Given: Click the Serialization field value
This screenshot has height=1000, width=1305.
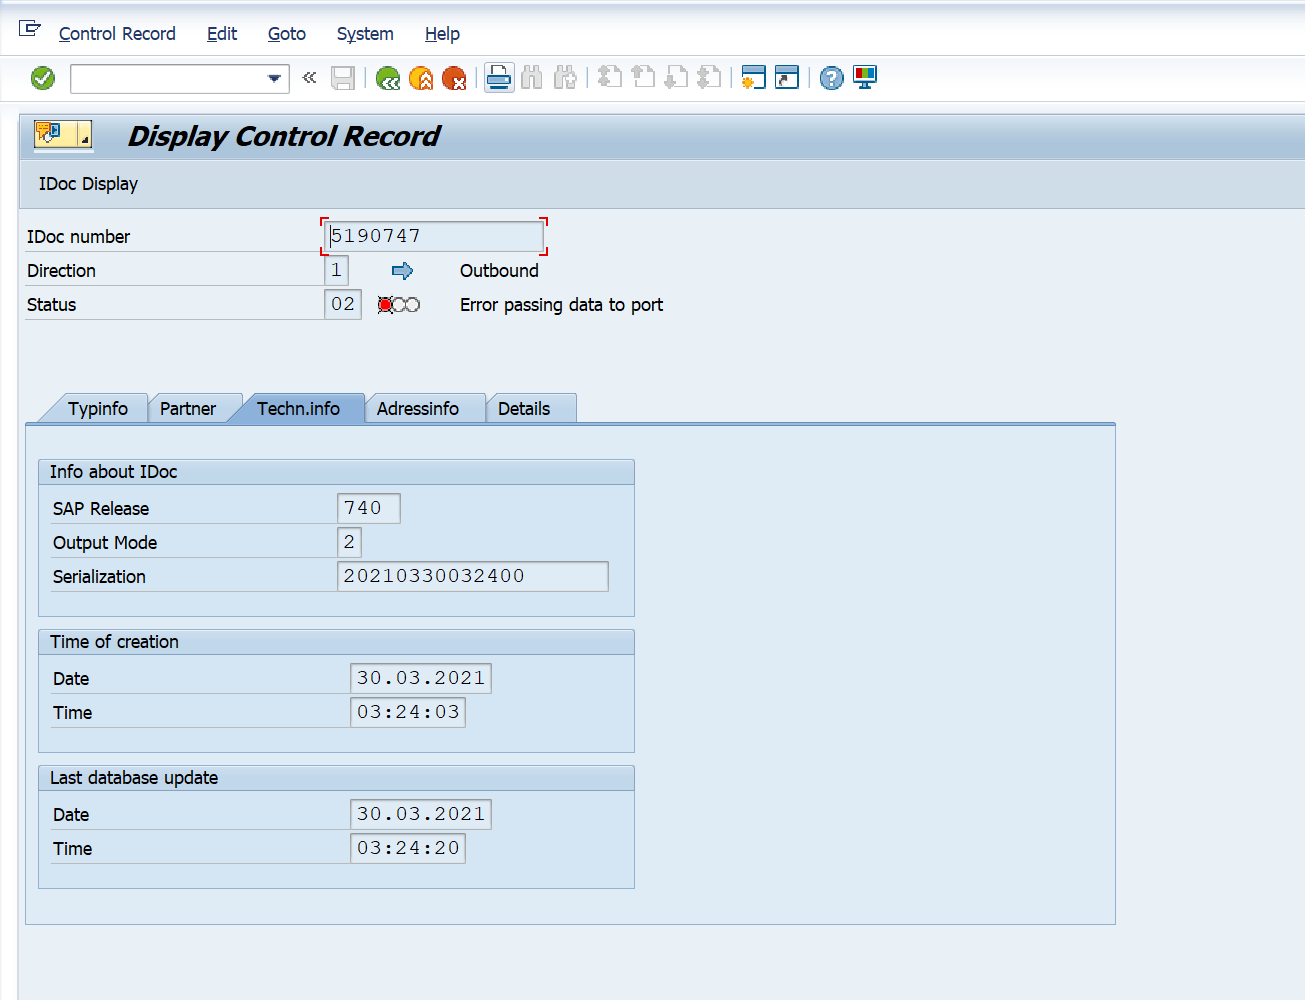Looking at the screenshot, I should coord(472,577).
